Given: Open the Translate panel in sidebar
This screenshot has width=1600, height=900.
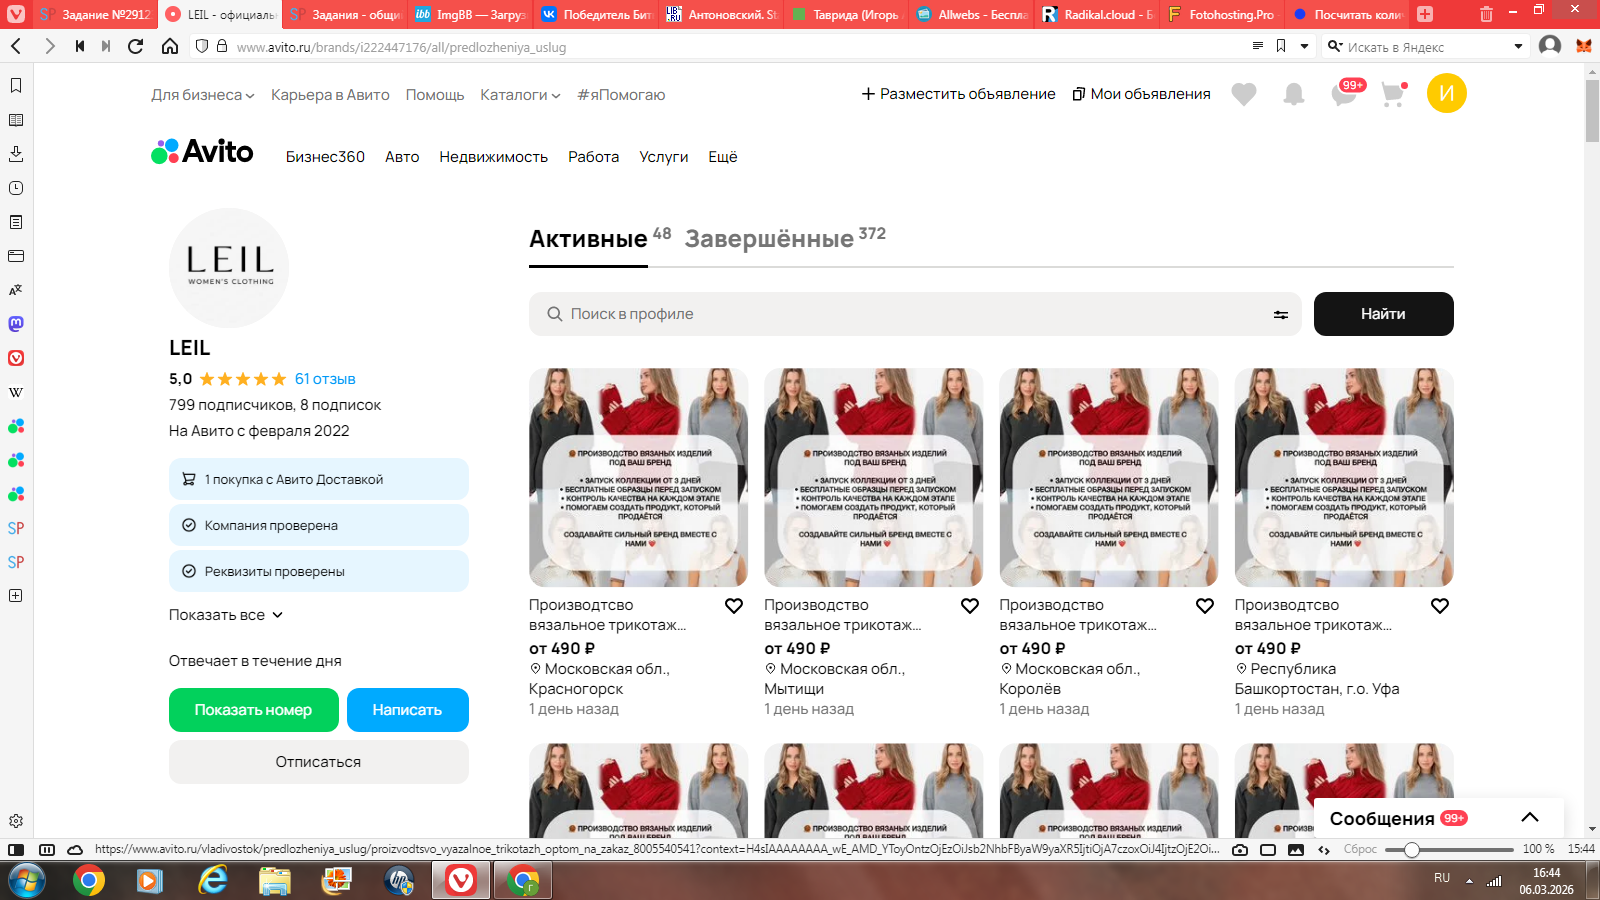Looking at the screenshot, I should pyautogui.click(x=16, y=290).
